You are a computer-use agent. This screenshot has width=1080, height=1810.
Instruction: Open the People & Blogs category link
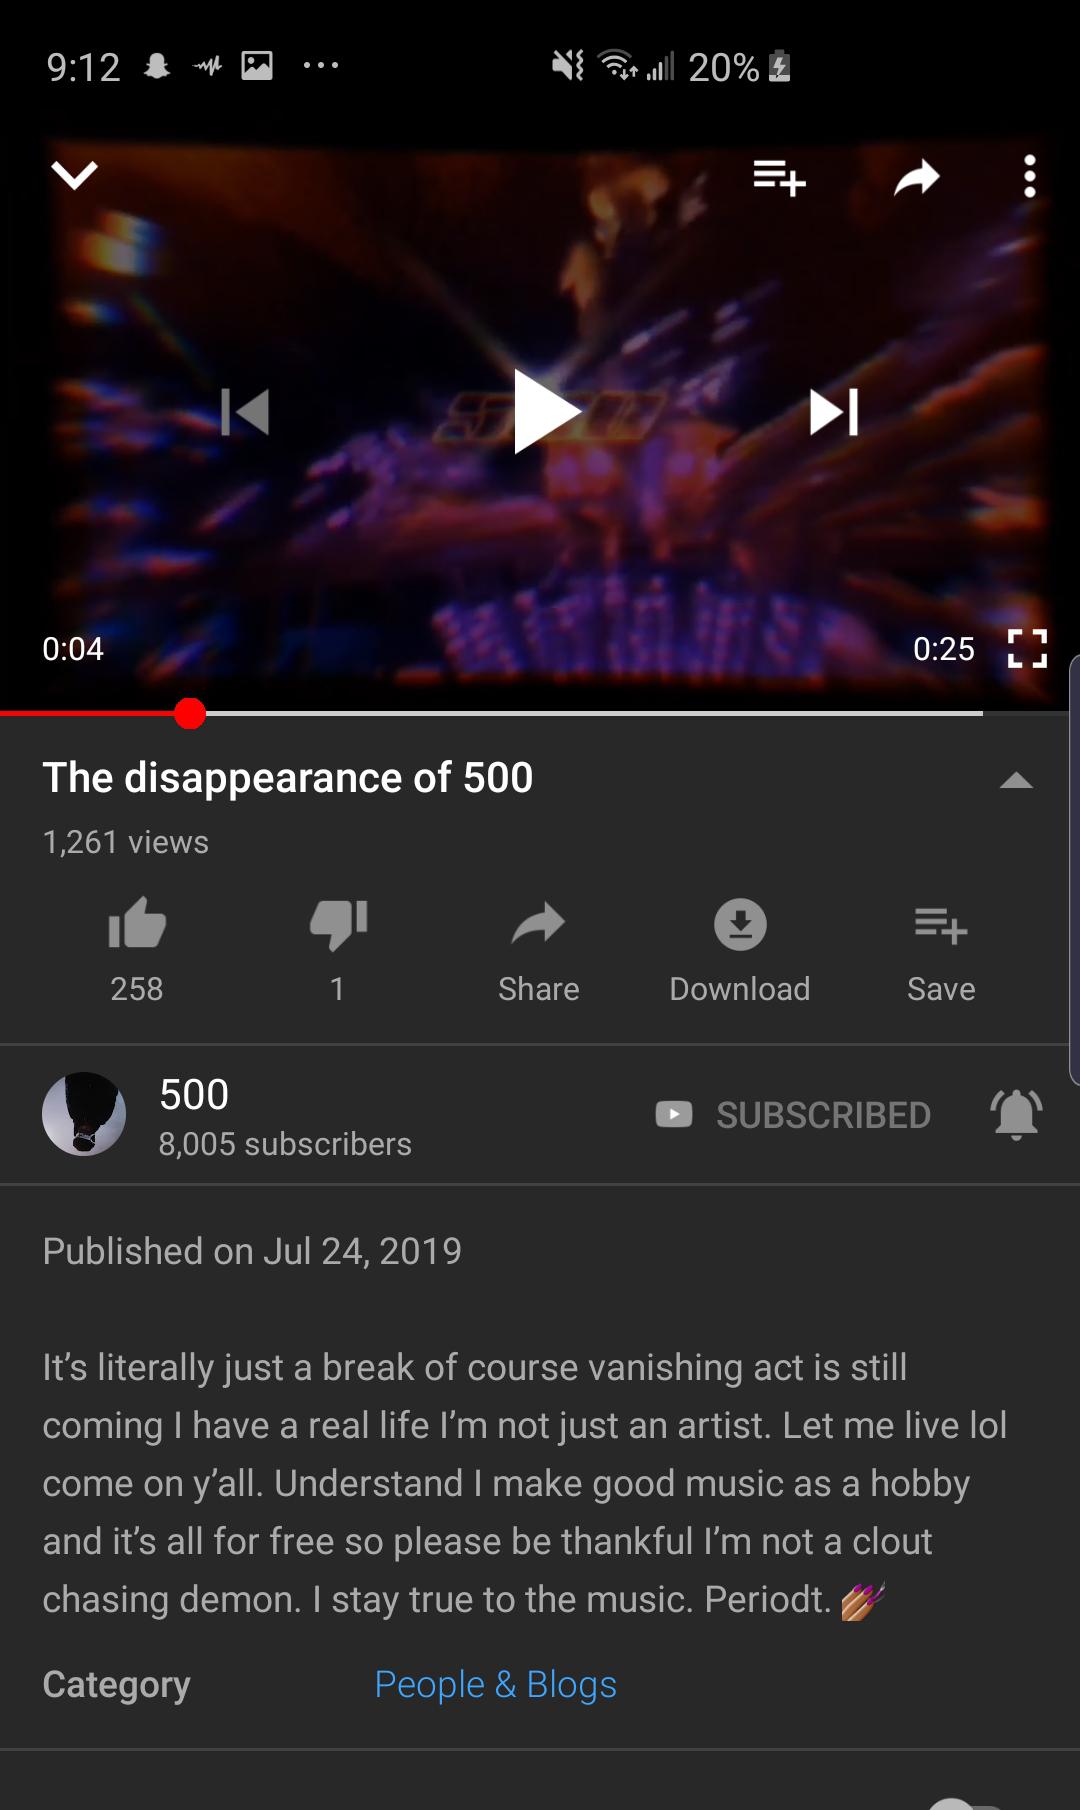(495, 1684)
